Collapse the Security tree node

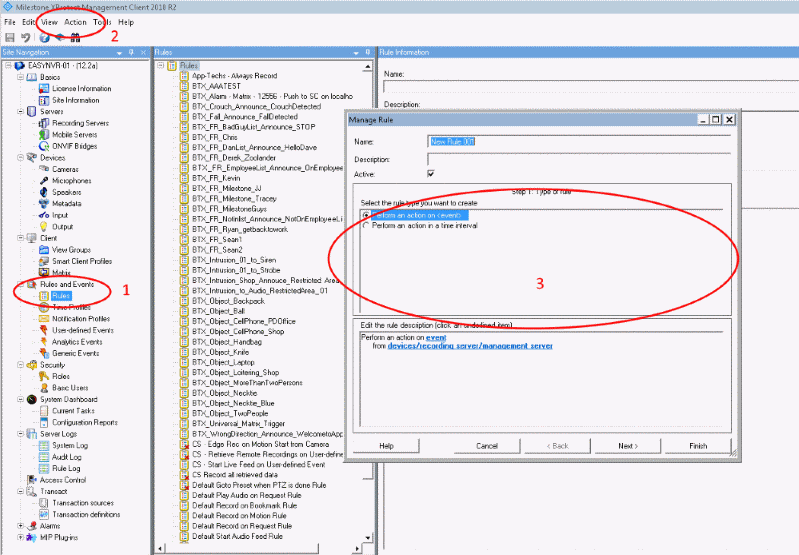20,365
